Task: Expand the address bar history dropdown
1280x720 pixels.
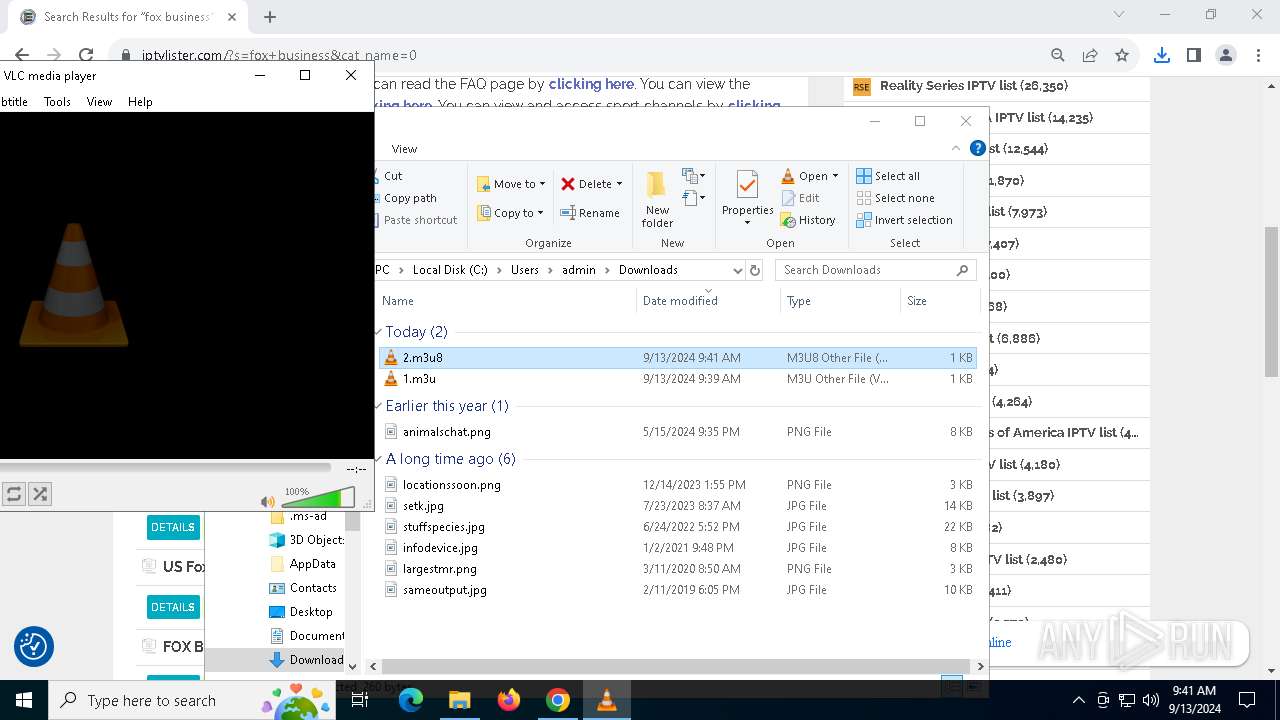Action: point(738,270)
